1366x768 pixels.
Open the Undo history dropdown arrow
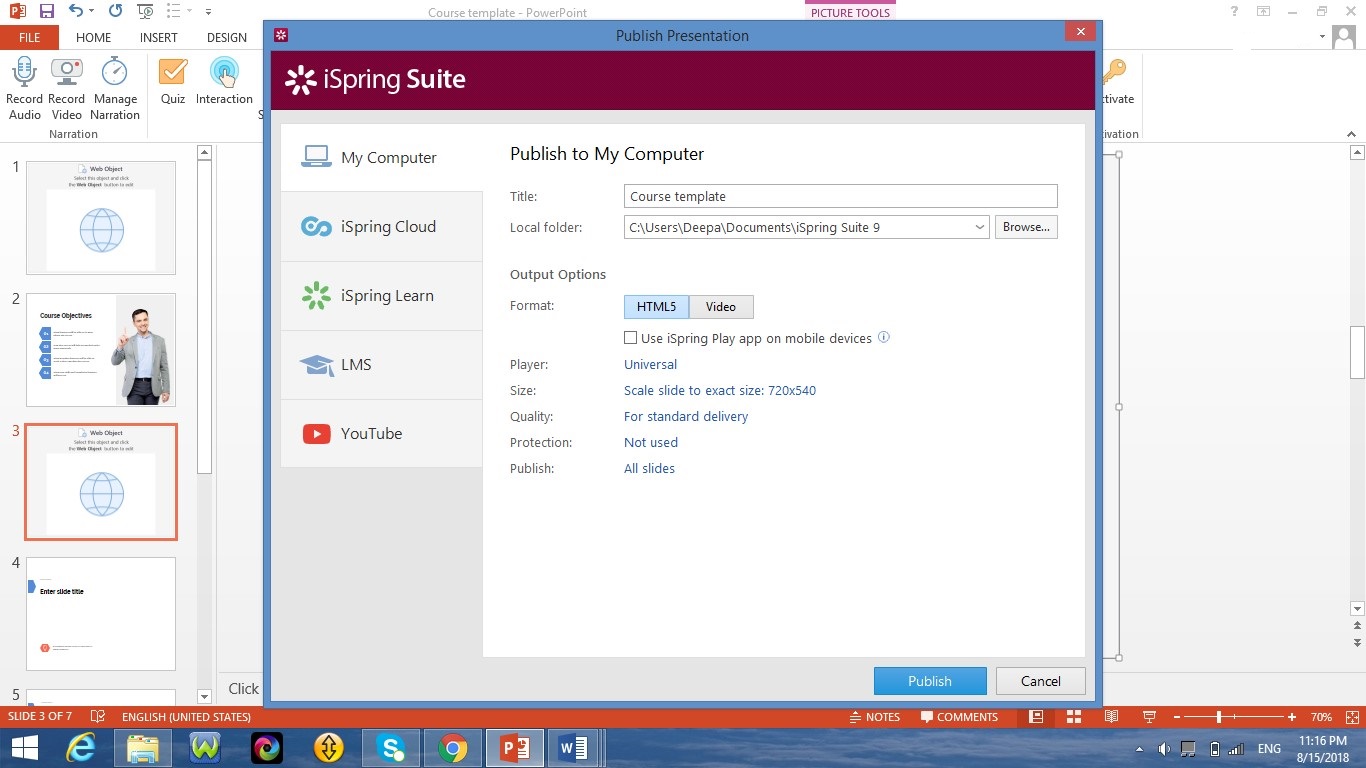click(x=92, y=12)
